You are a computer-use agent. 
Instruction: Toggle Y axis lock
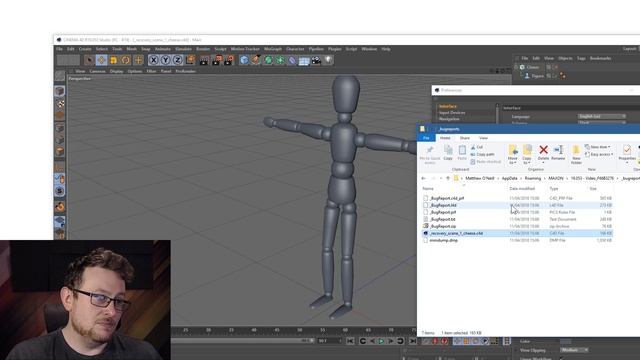(165, 60)
